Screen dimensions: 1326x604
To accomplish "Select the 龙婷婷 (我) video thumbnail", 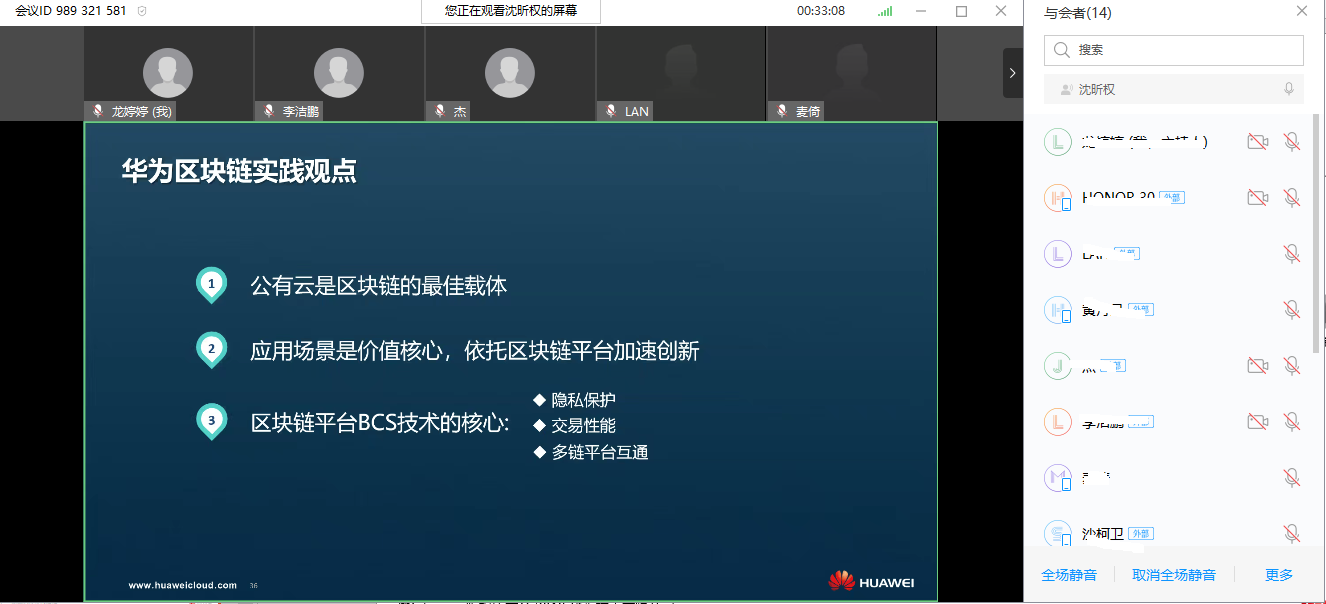I will point(168,73).
